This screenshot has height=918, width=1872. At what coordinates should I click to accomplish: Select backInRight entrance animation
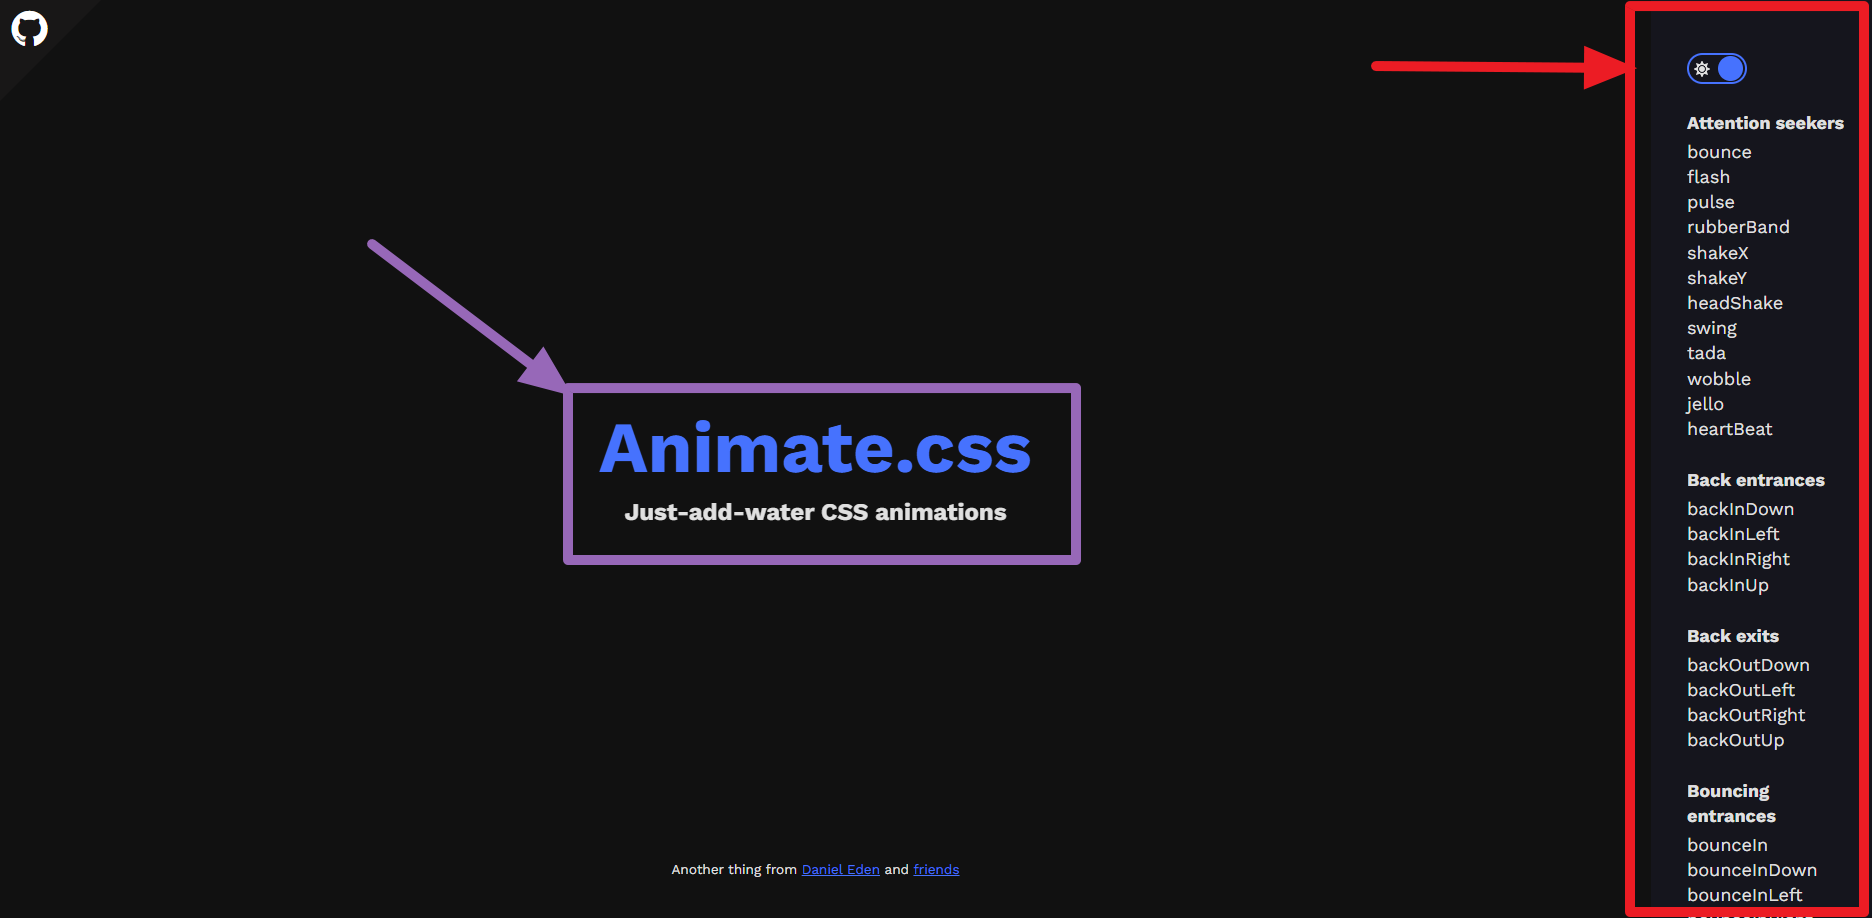(x=1738, y=559)
